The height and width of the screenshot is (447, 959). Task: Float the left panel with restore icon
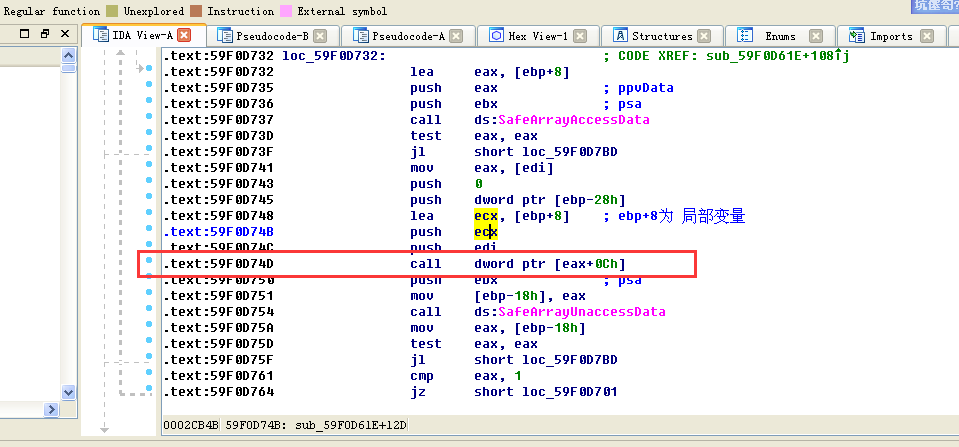tap(44, 34)
